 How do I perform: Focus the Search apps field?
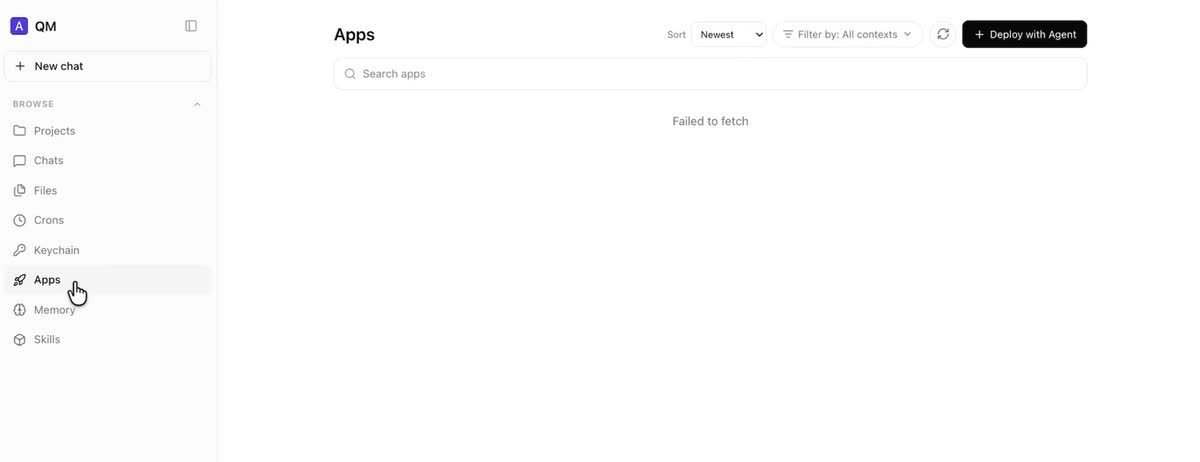(710, 74)
